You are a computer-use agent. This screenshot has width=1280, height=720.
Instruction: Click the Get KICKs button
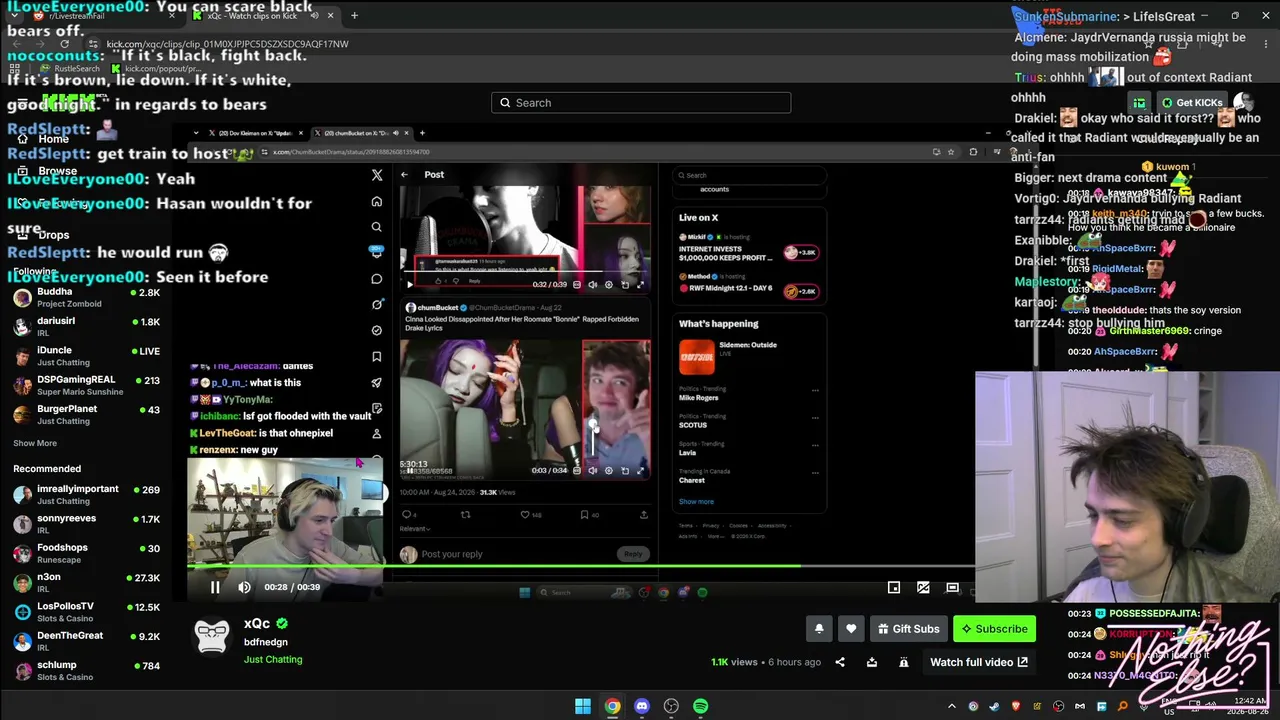pos(1192,103)
